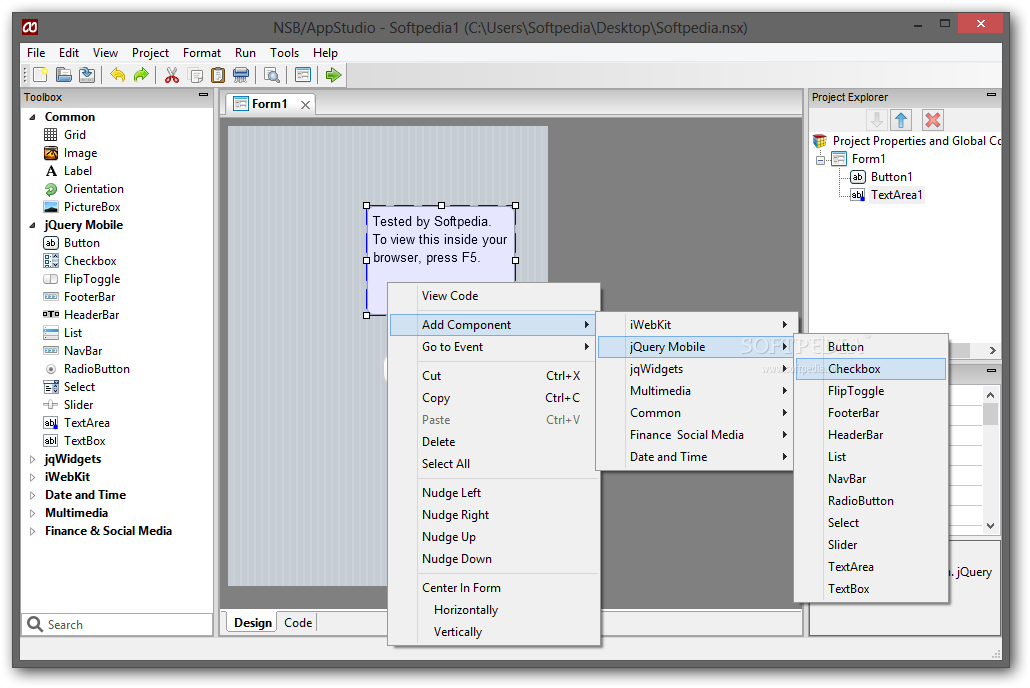This screenshot has height=688, width=1030.
Task: Click Project Explorer horizontal scroll right arrow
Action: tap(992, 351)
